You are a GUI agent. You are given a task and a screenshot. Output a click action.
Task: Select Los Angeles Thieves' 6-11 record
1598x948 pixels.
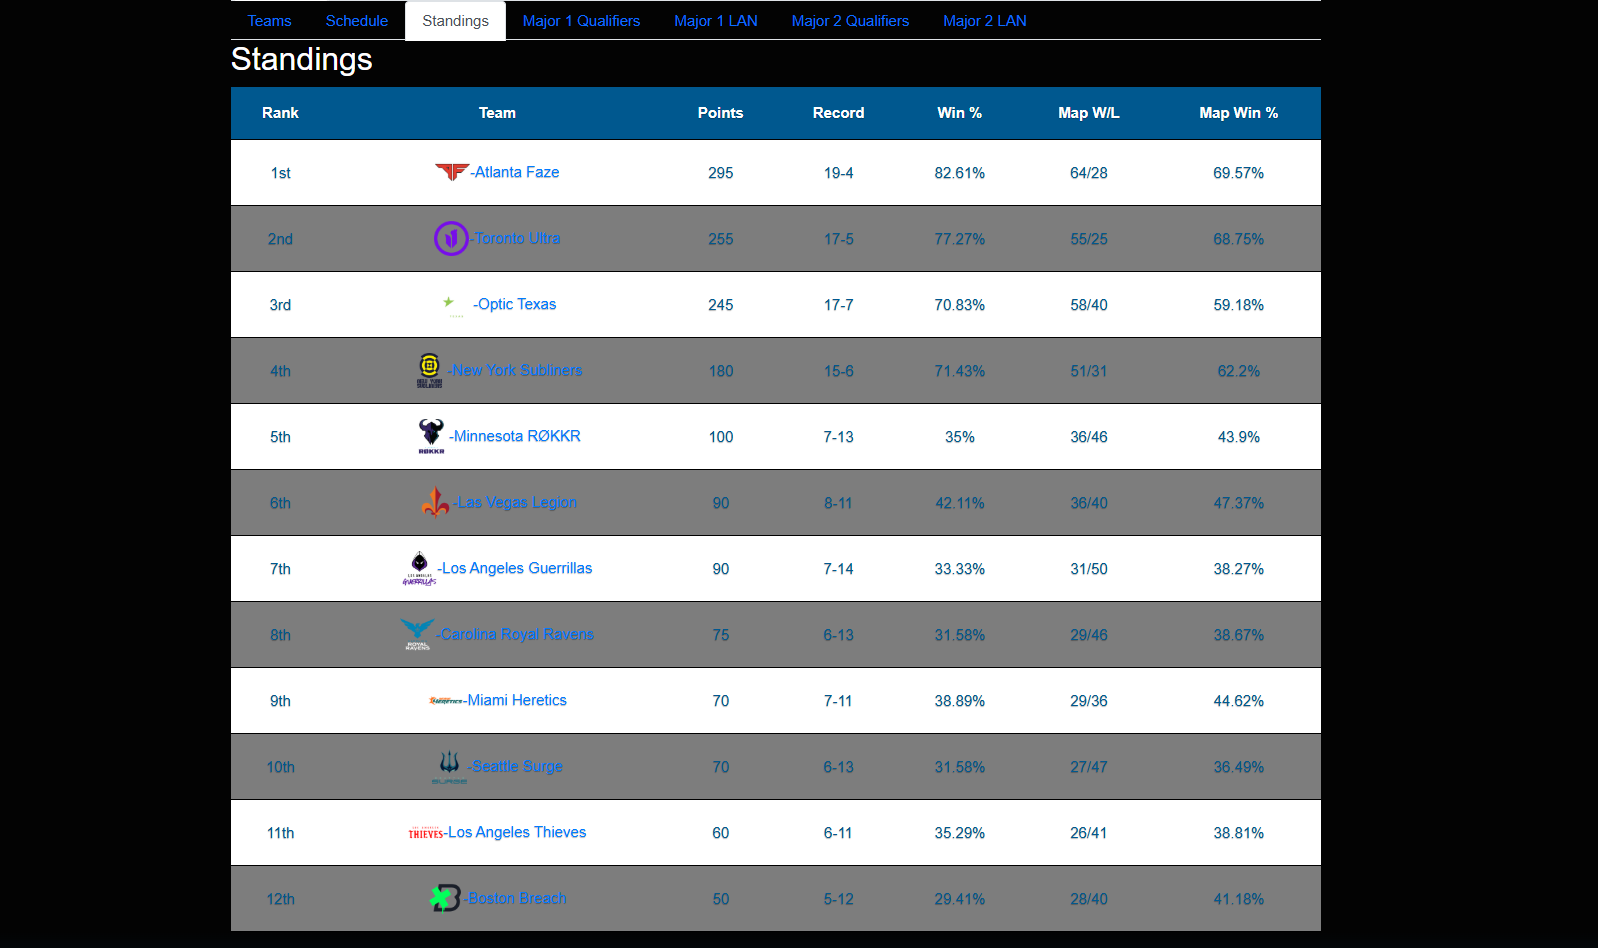[838, 833]
